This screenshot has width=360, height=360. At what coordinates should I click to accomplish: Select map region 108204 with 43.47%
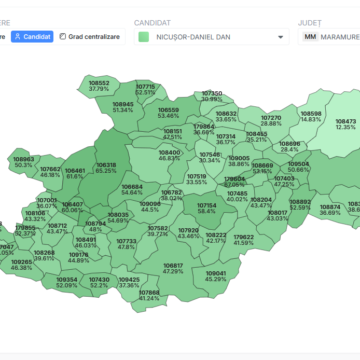(x=261, y=203)
